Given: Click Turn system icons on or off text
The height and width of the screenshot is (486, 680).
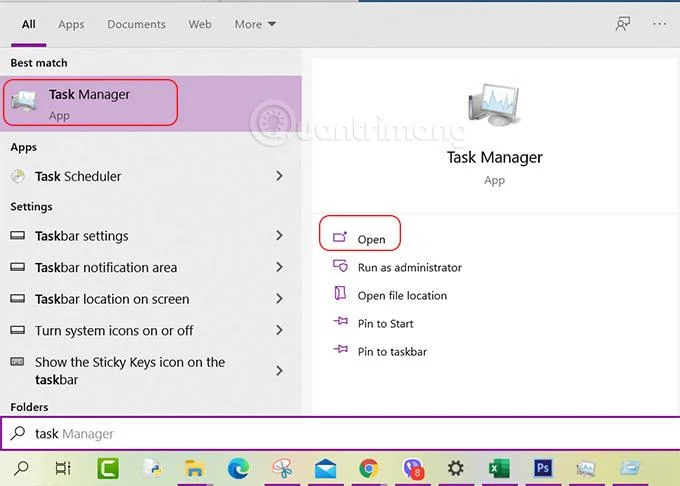Looking at the screenshot, I should 114,331.
